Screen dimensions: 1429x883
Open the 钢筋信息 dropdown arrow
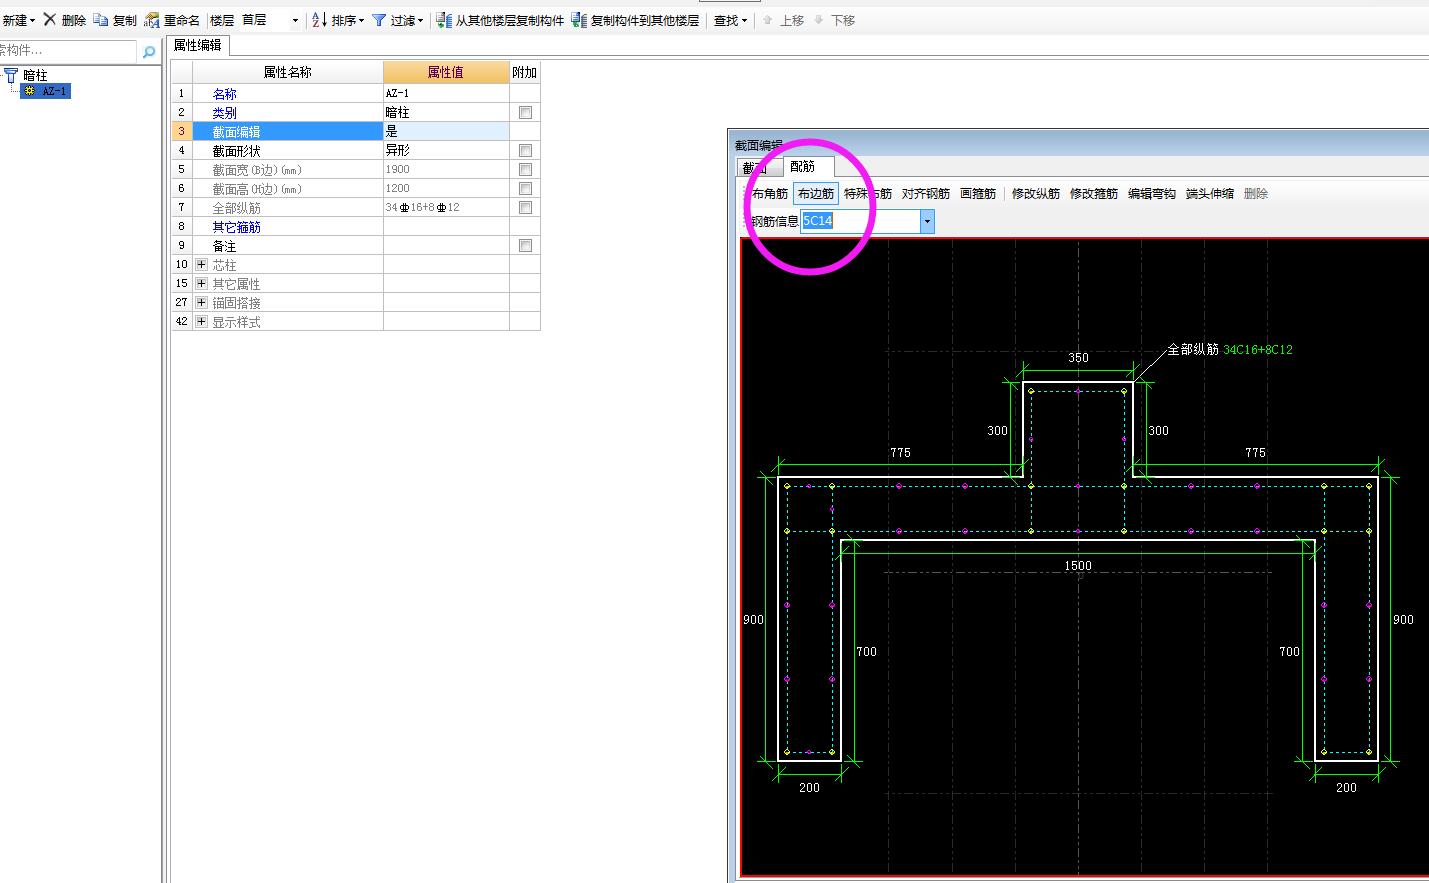point(927,221)
